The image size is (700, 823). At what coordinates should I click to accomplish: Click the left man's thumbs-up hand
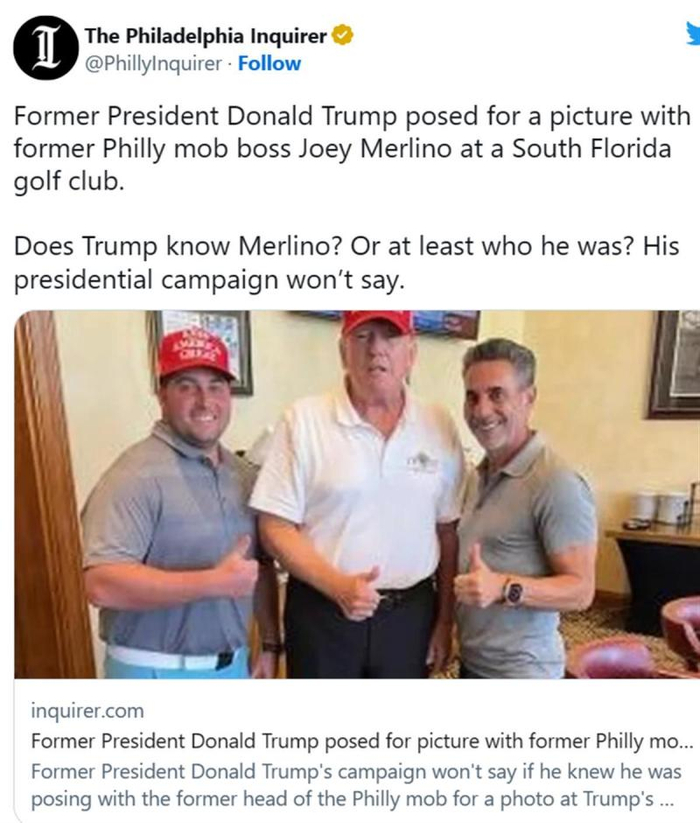237,570
